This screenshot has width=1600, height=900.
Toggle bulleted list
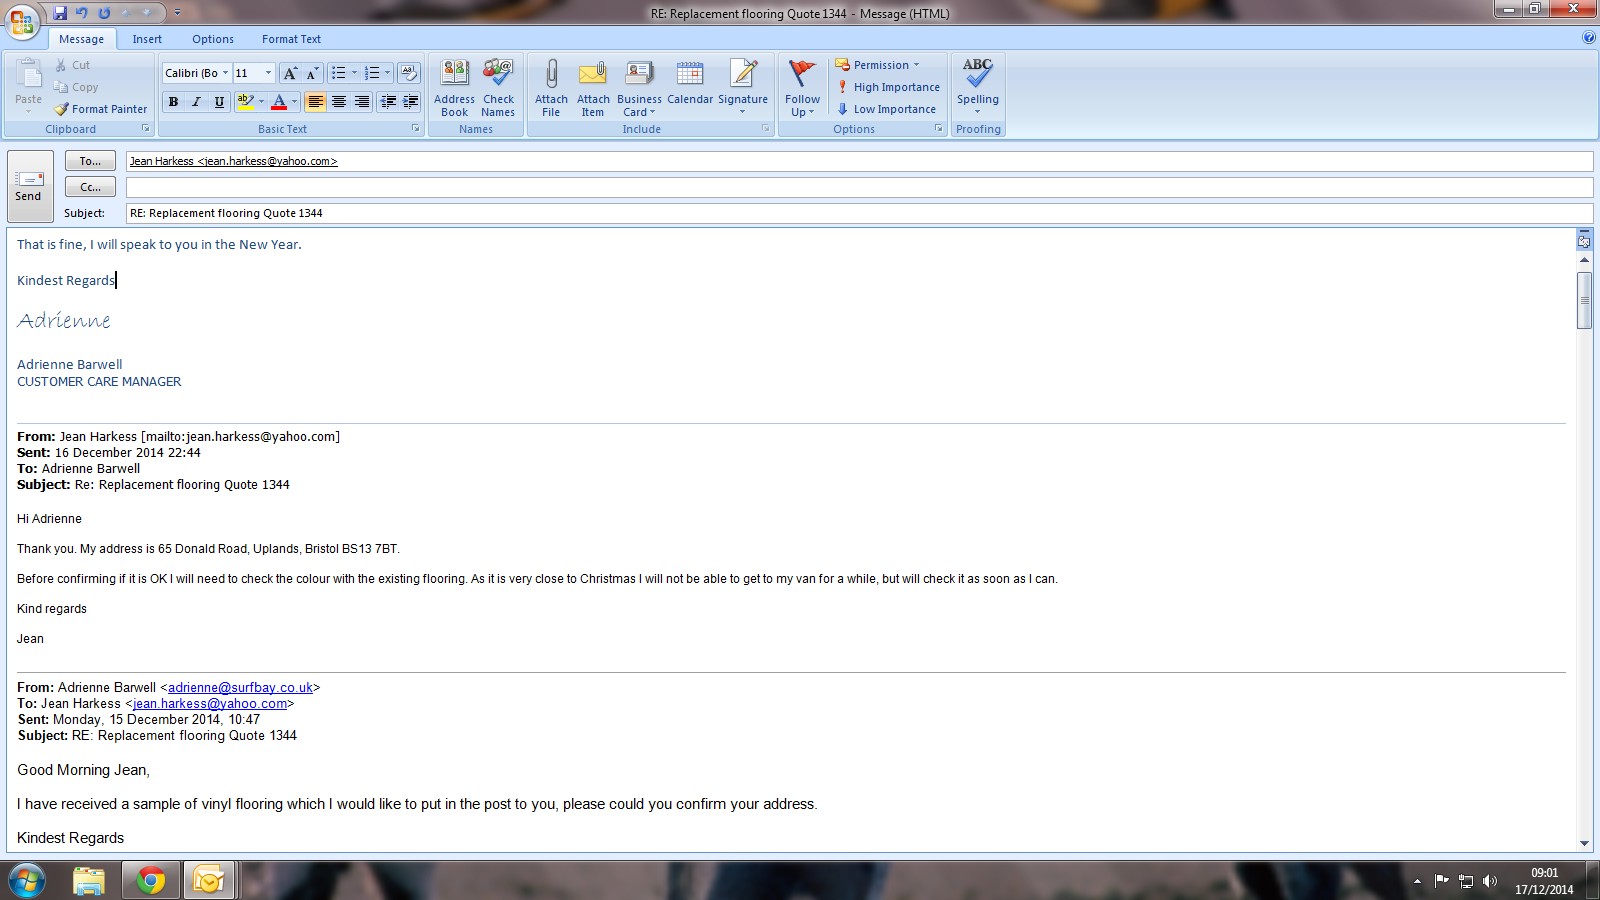(x=339, y=73)
